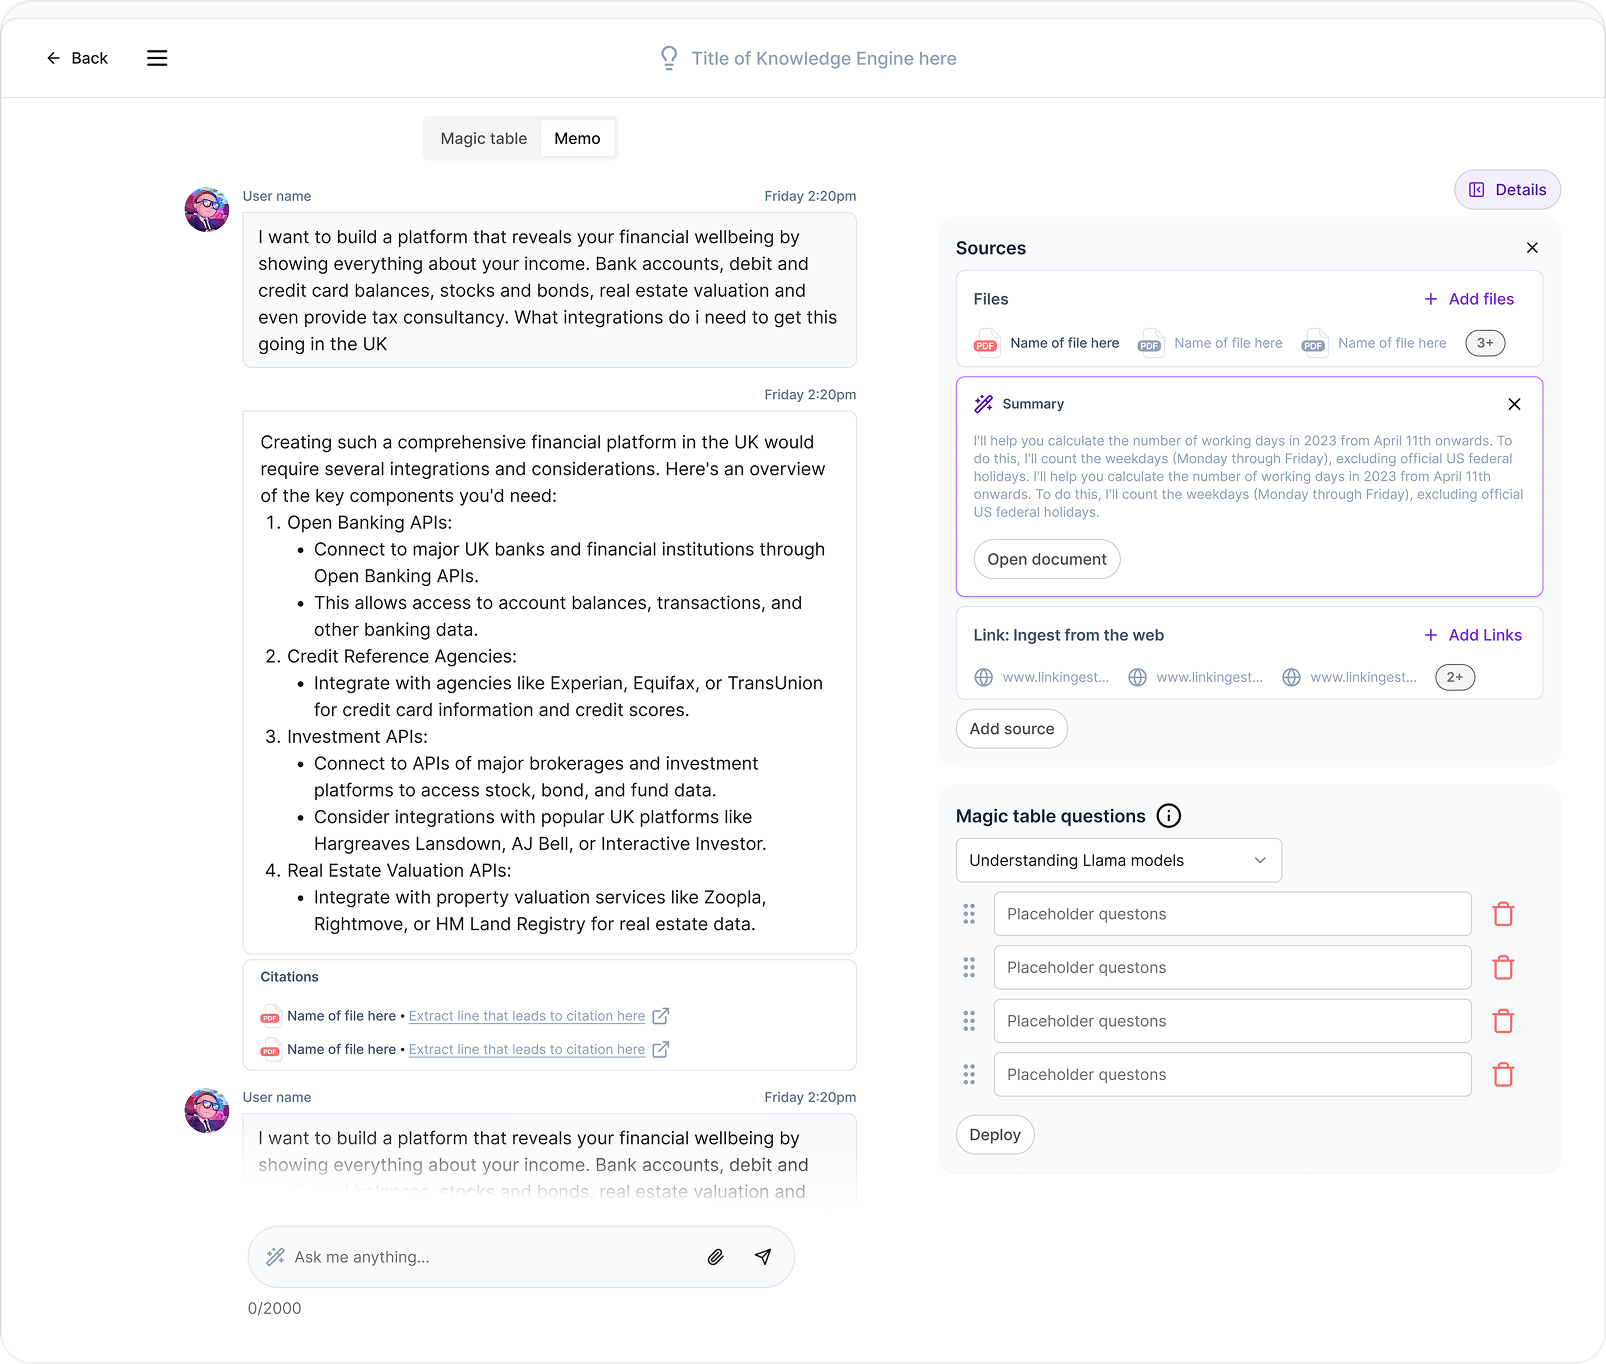
Task: Grab the fourth question's drag handle
Action: pyautogui.click(x=969, y=1075)
